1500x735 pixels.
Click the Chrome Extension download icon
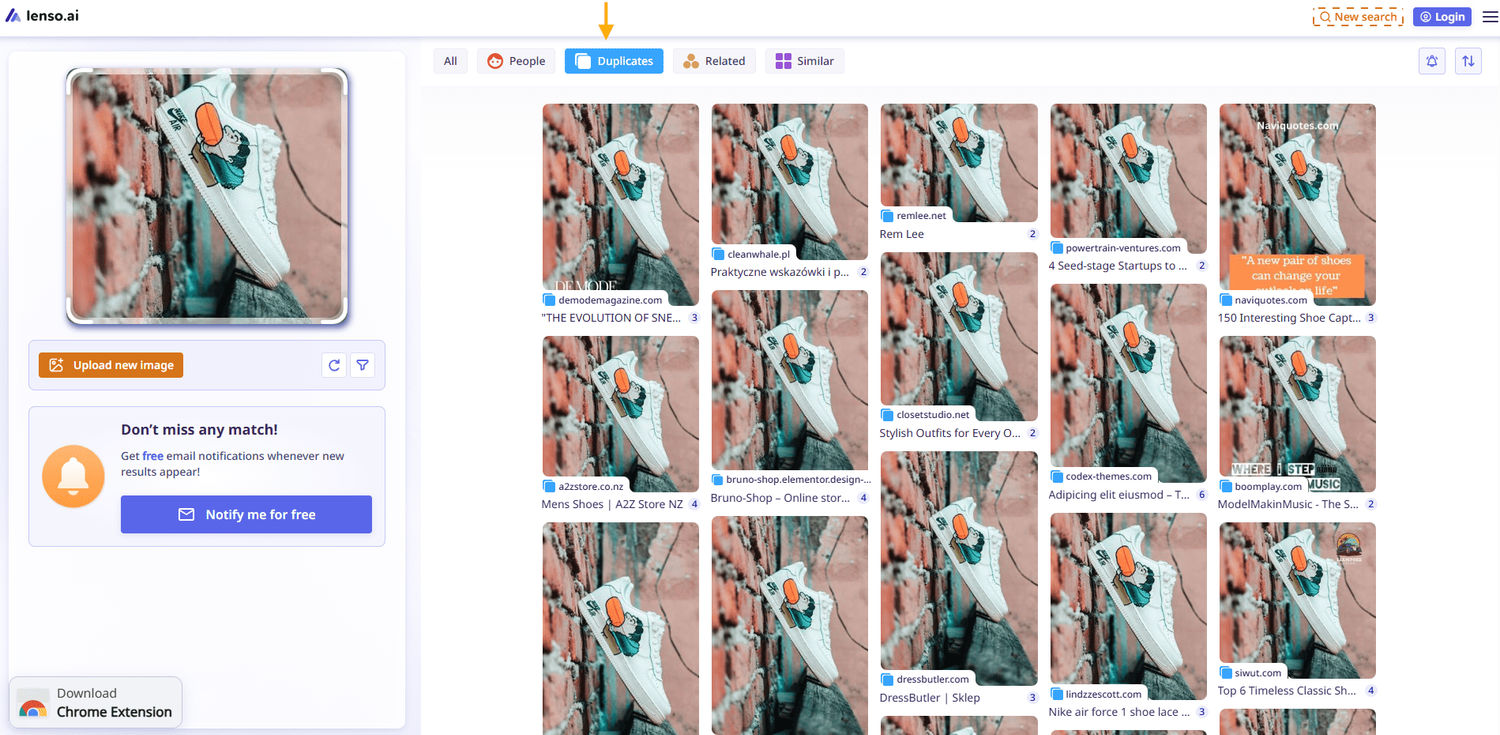tap(33, 705)
